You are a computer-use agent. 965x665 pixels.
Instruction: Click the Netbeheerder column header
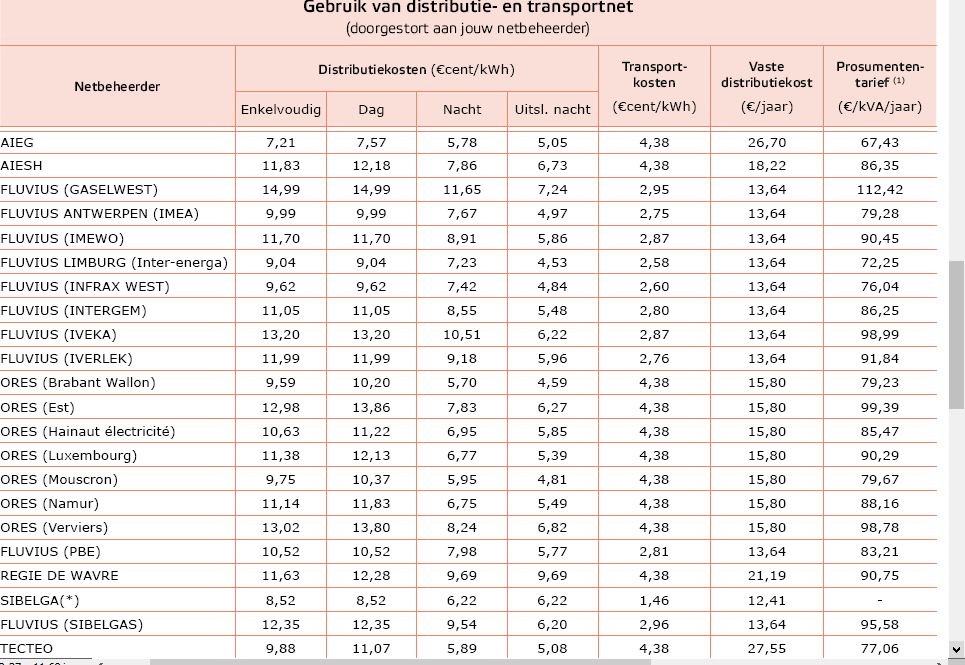[x=117, y=86]
